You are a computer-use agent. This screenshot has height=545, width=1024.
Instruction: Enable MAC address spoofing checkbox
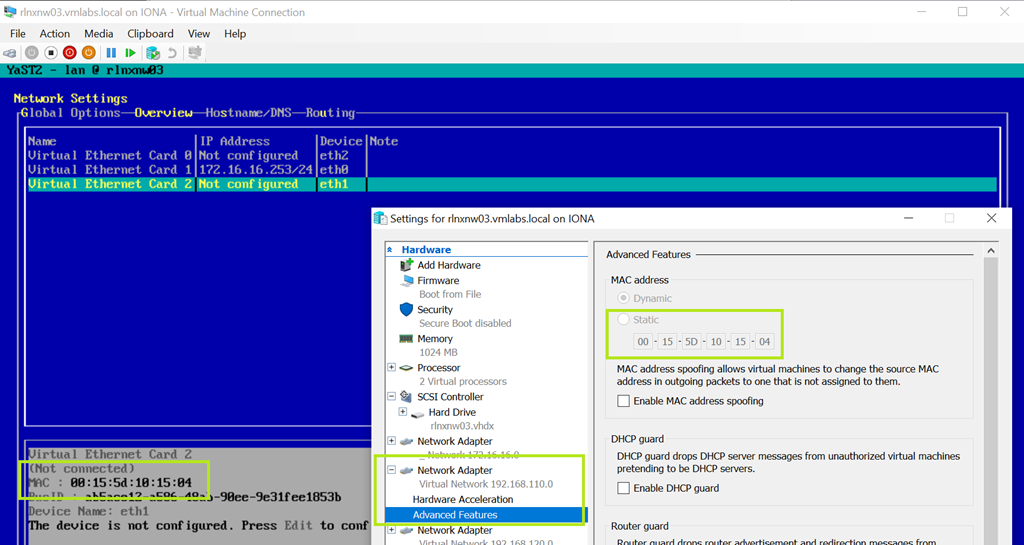pyautogui.click(x=624, y=401)
